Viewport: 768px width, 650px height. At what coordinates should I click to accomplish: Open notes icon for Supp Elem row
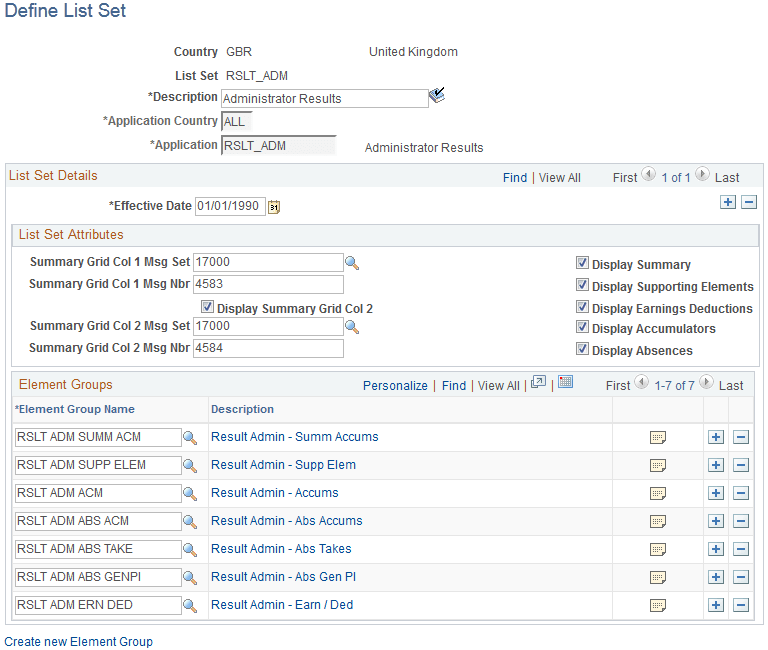pyautogui.click(x=658, y=465)
